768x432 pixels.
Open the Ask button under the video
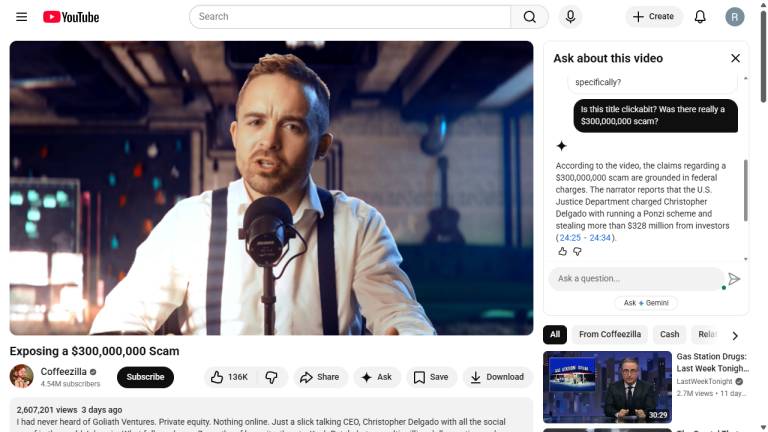click(377, 377)
